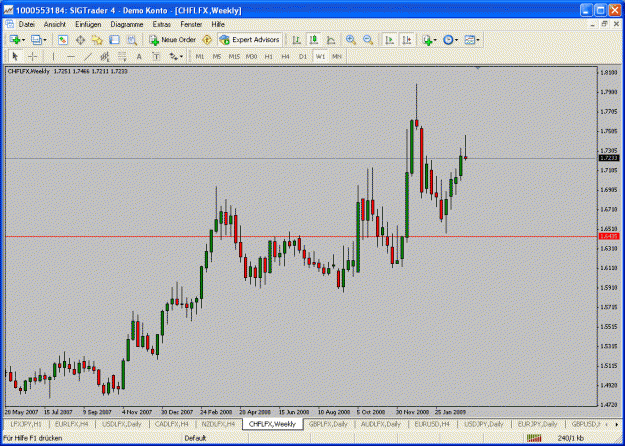This screenshot has height=446, width=625.
Task: Click the arrows objects tool icon
Action: click(x=173, y=57)
